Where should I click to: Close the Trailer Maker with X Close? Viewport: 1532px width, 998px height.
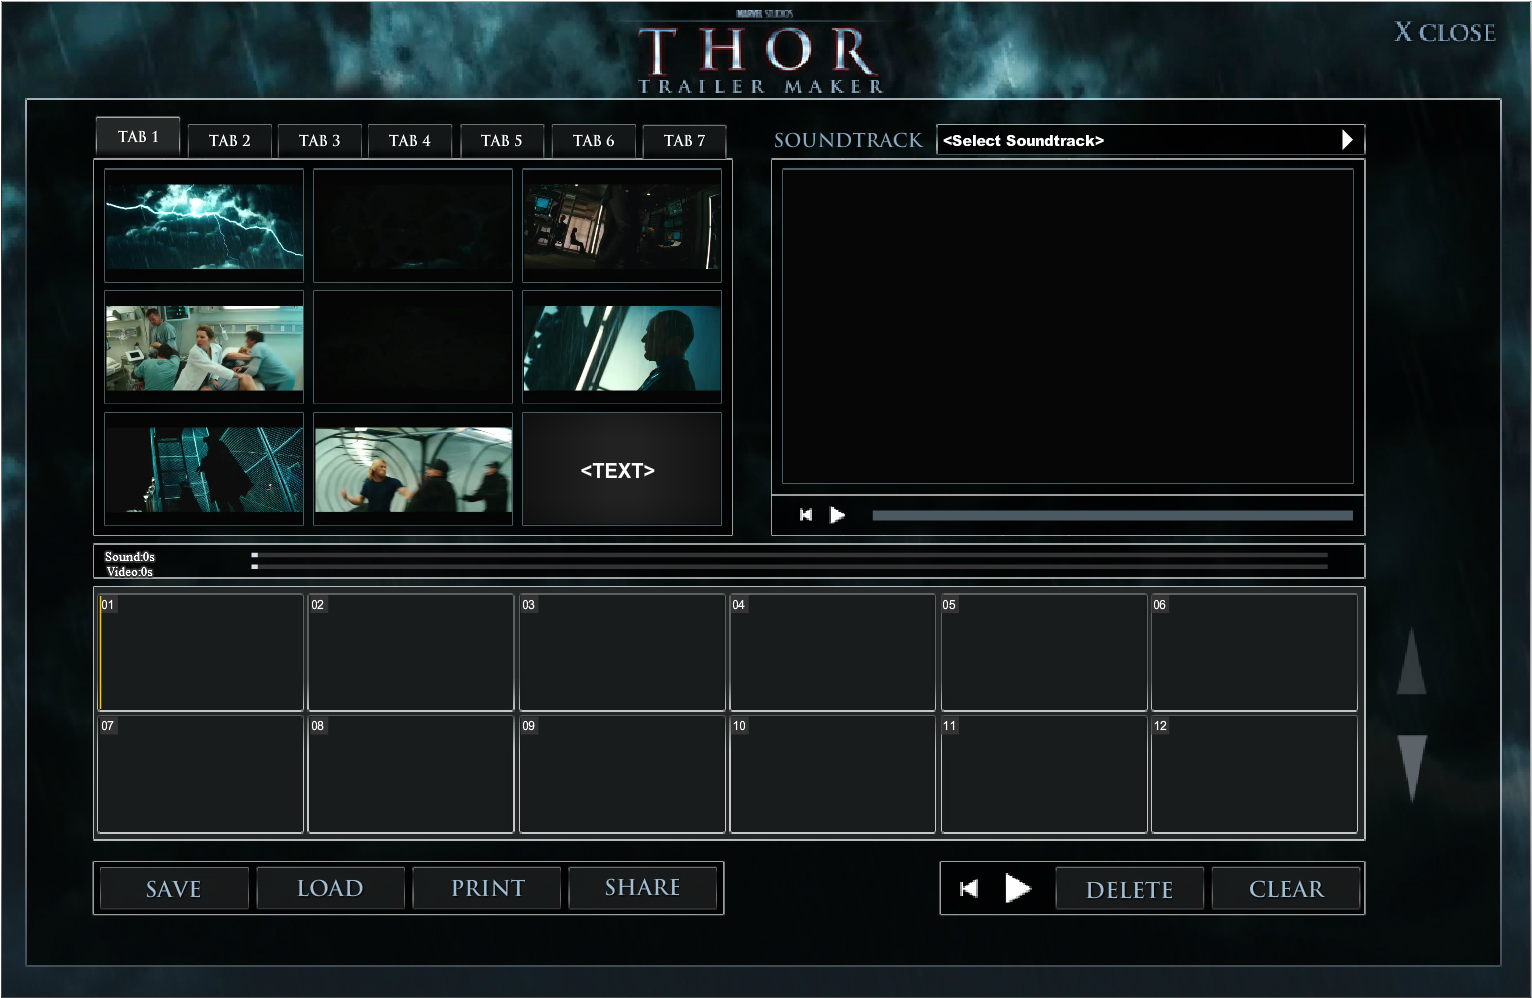tap(1446, 33)
